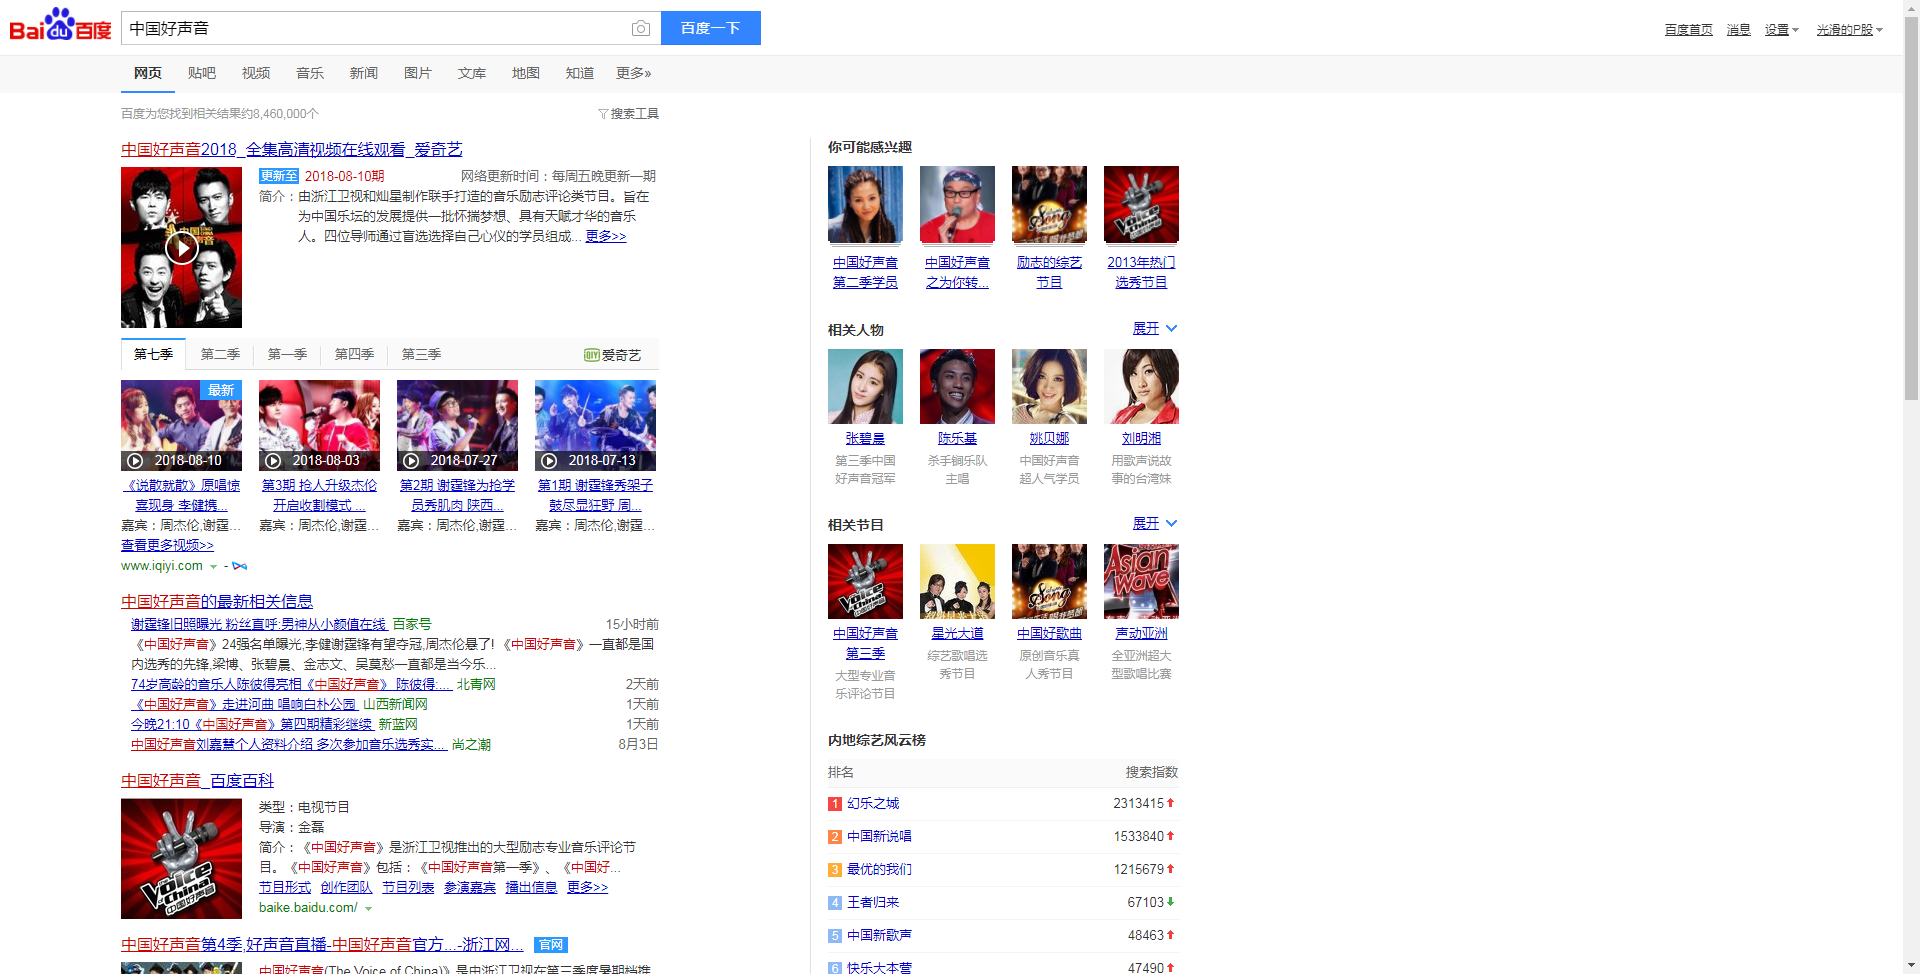Open 搜索工具 filter
Image resolution: width=1920 pixels, height=974 pixels.
click(628, 113)
